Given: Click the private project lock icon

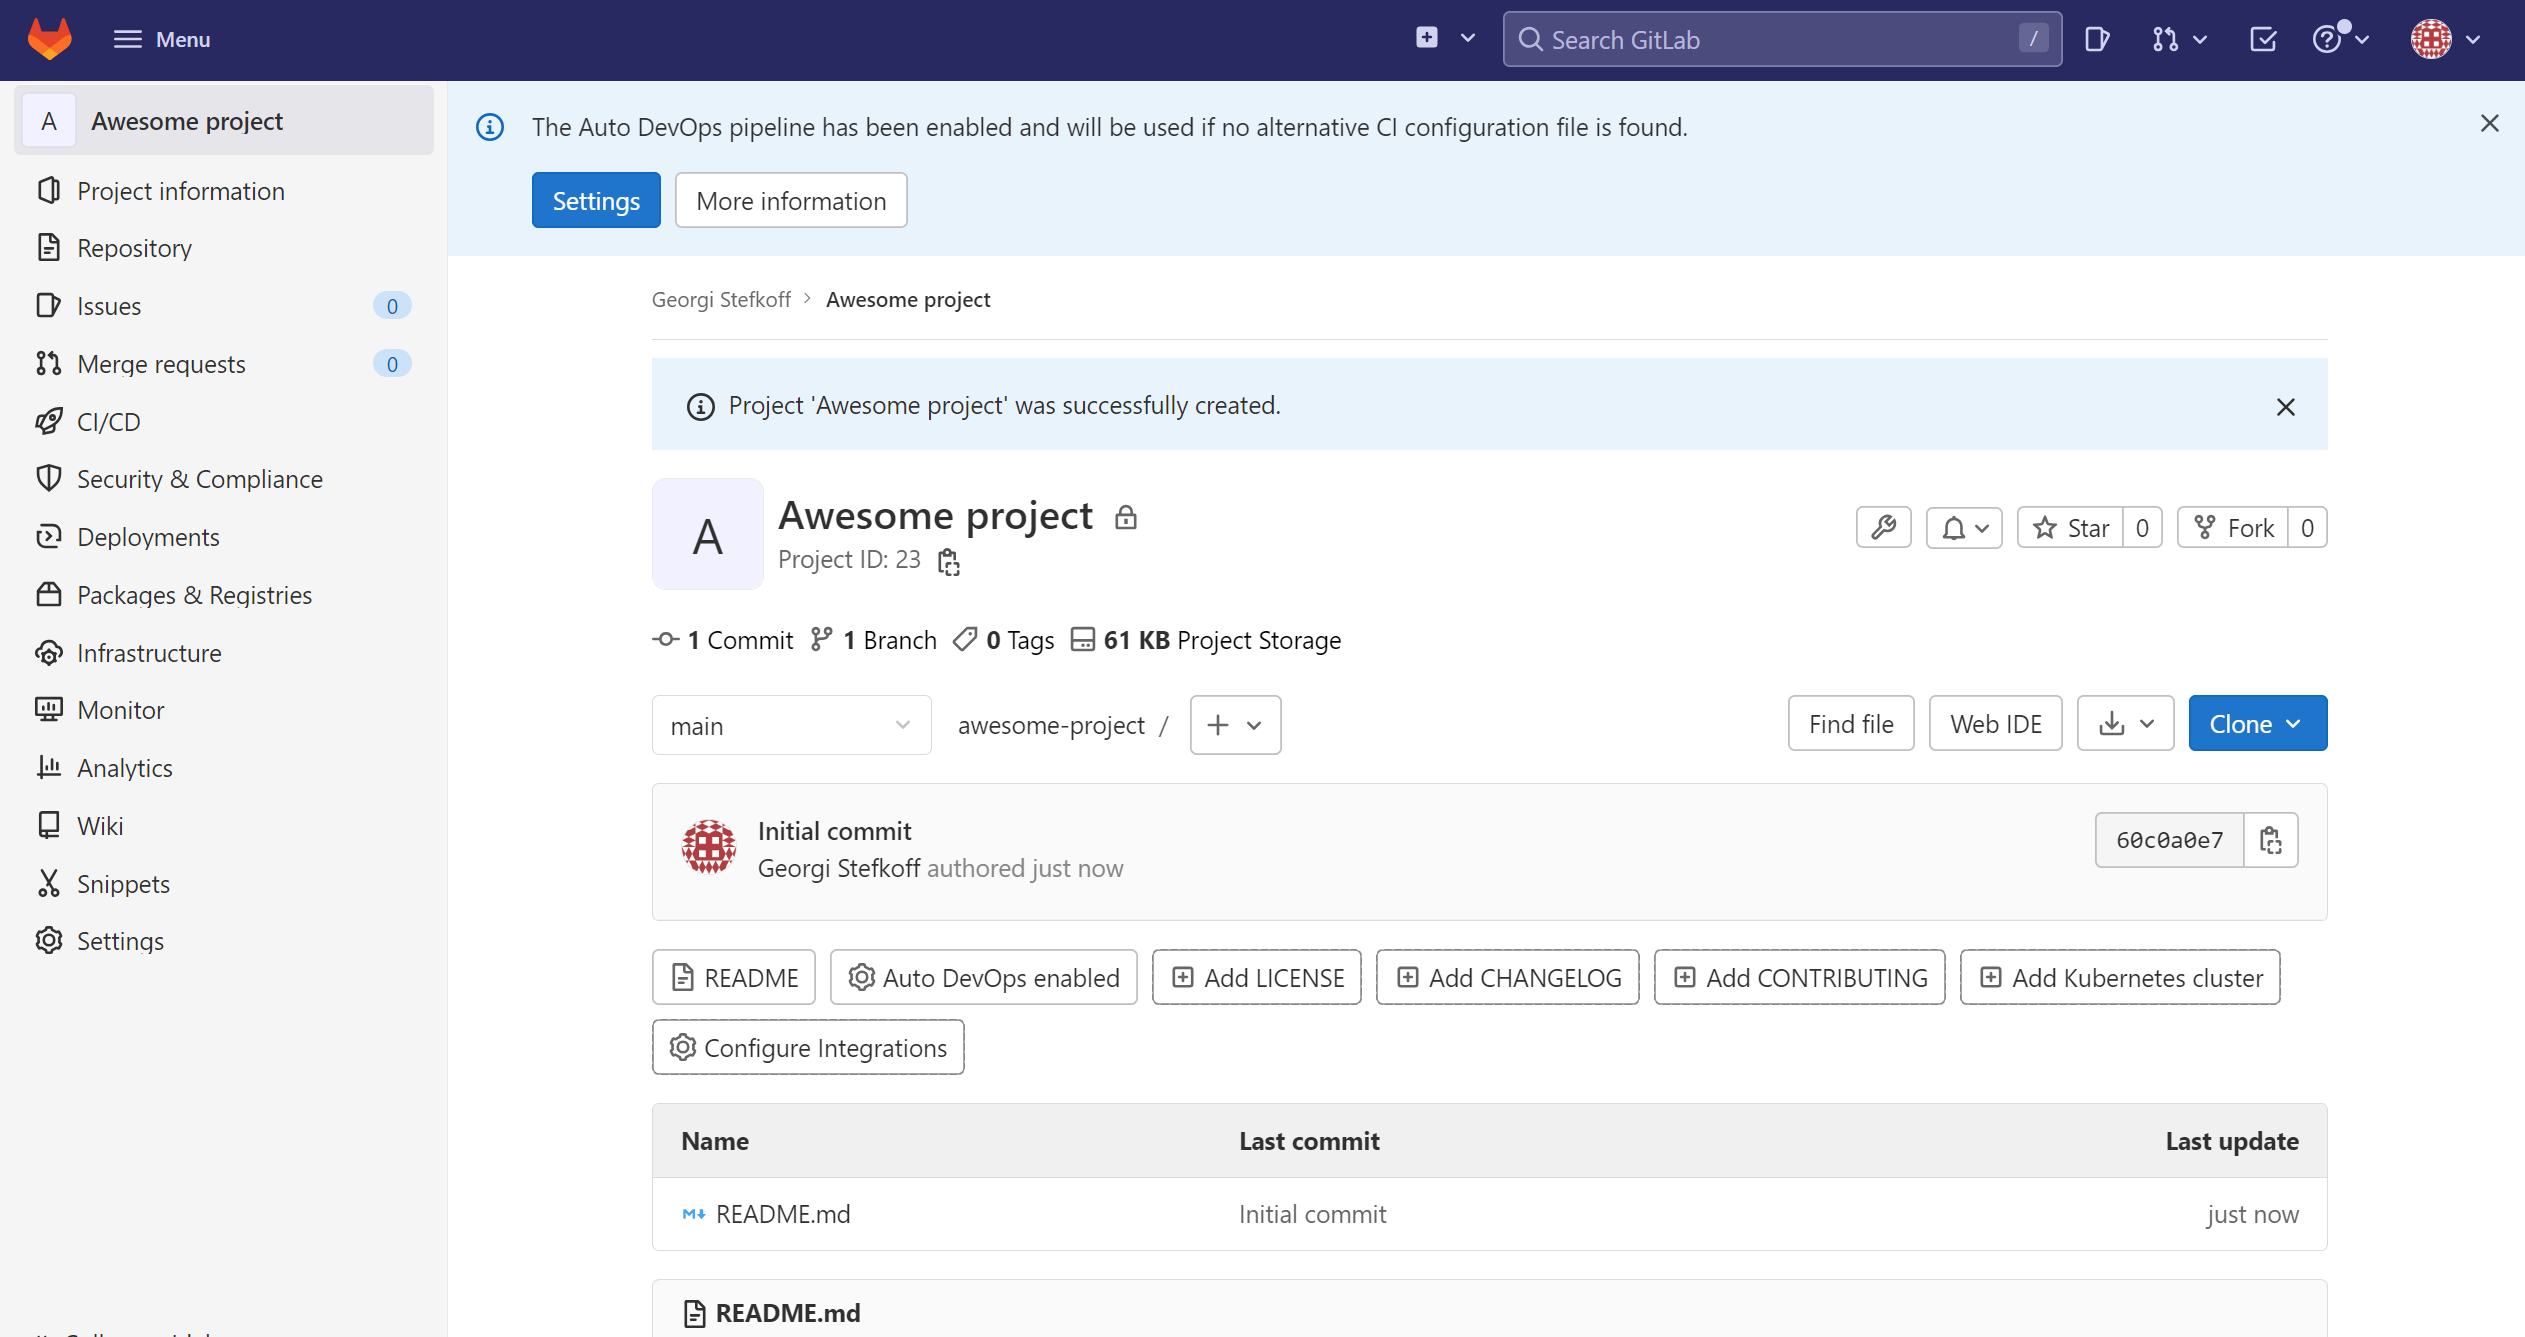Looking at the screenshot, I should coord(1126,517).
